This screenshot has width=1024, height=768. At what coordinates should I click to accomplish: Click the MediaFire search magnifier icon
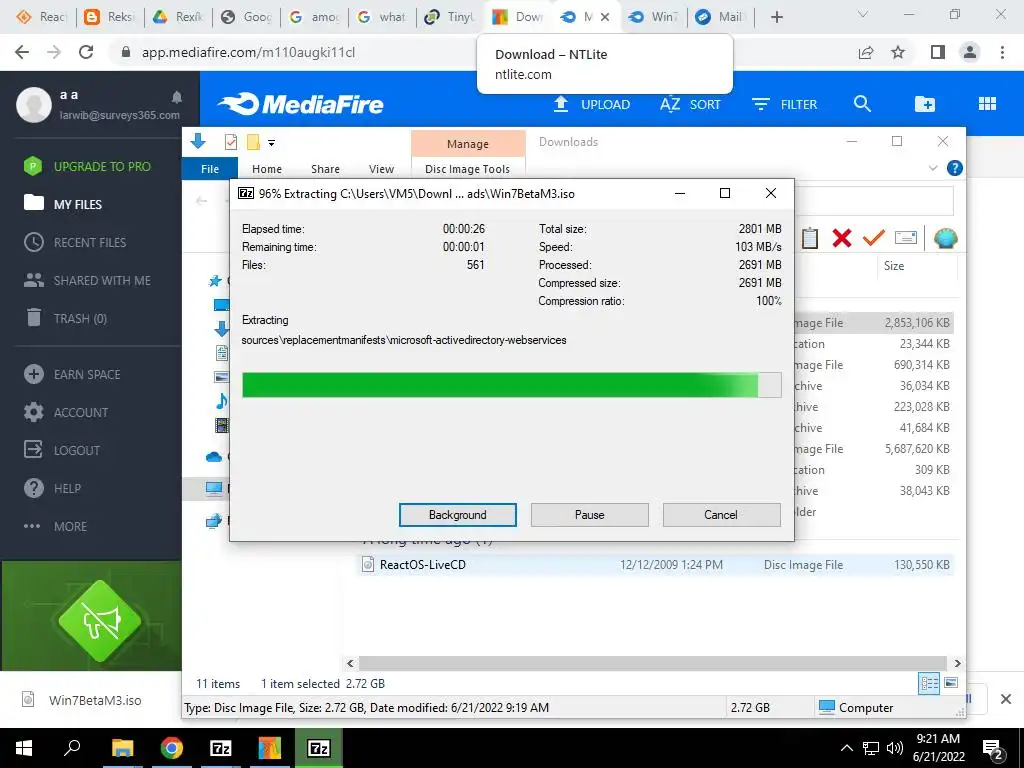click(862, 104)
